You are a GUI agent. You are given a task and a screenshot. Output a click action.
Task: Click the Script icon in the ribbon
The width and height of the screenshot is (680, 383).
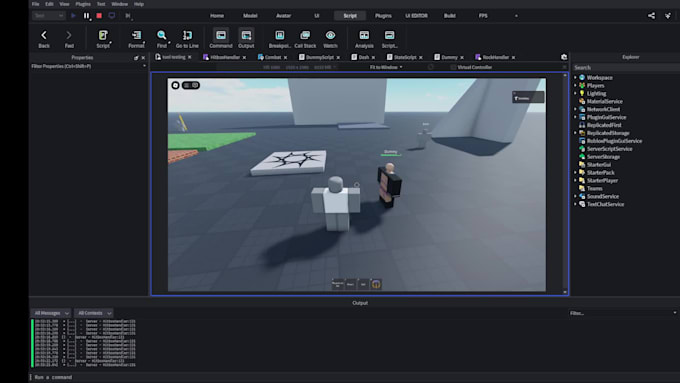click(103, 39)
